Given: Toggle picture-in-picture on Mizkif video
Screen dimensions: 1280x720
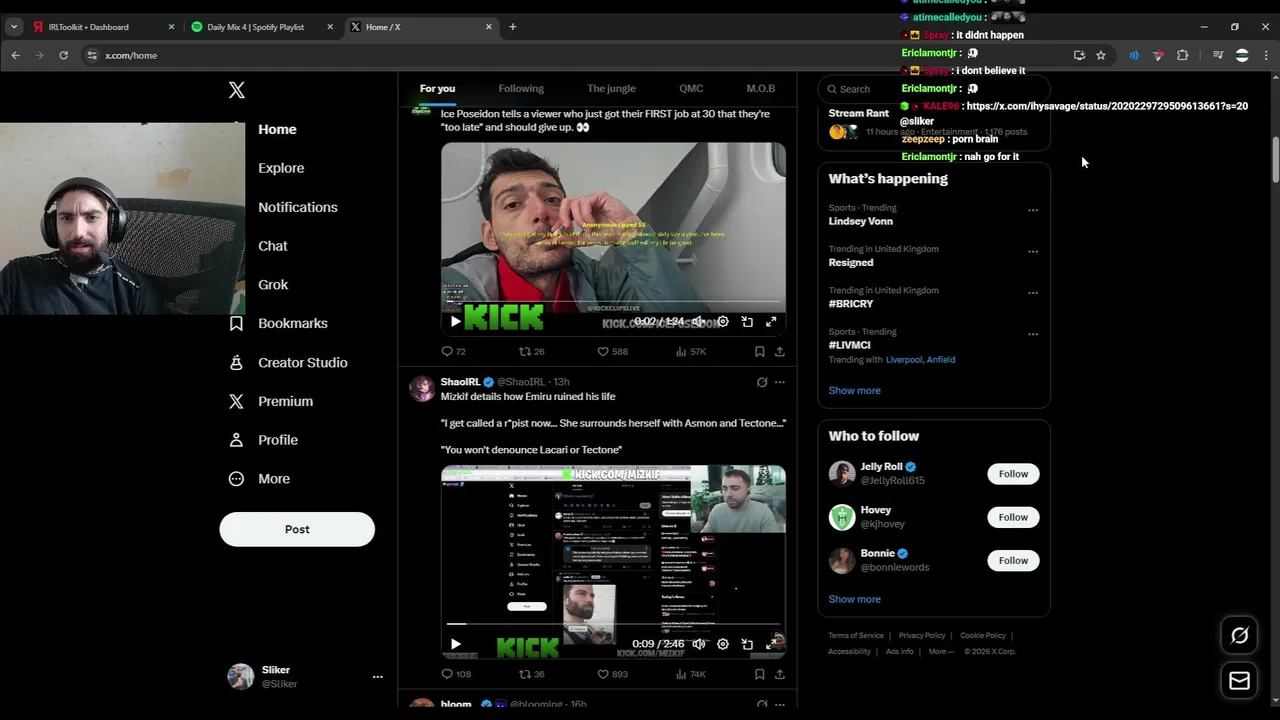Looking at the screenshot, I should coord(747,644).
